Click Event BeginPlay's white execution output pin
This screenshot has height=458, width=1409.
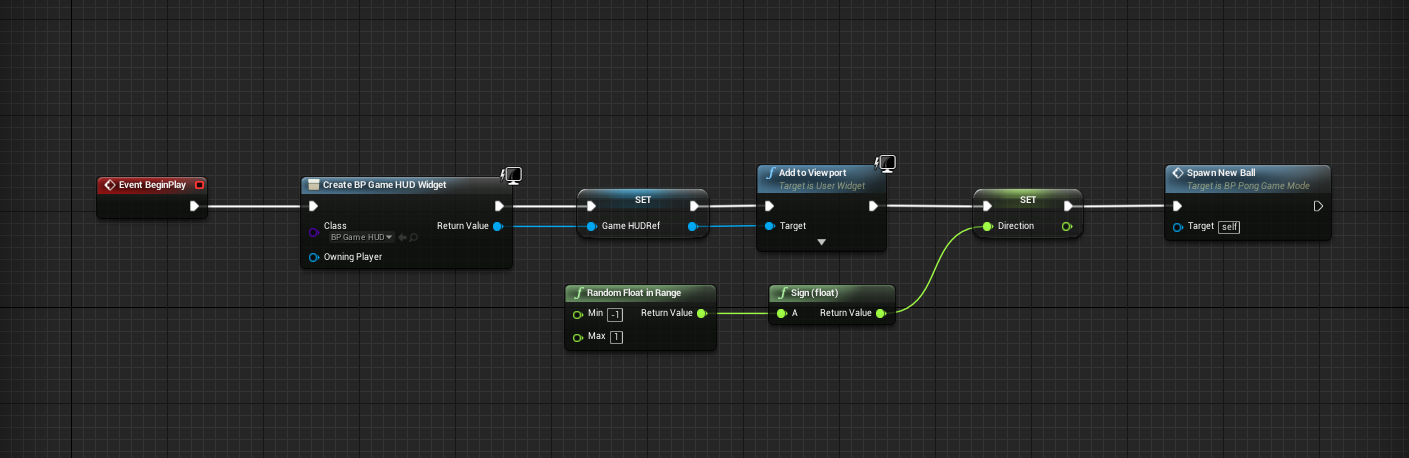(195, 207)
